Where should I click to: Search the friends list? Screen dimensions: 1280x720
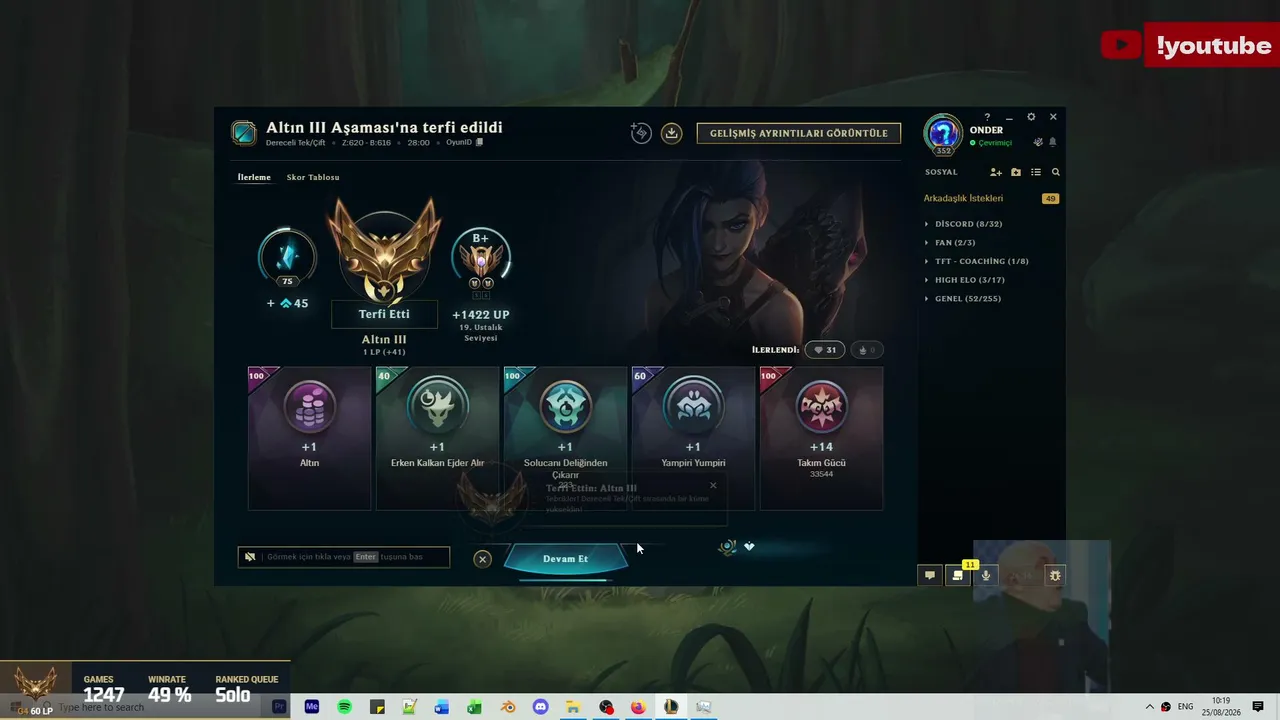(1055, 172)
